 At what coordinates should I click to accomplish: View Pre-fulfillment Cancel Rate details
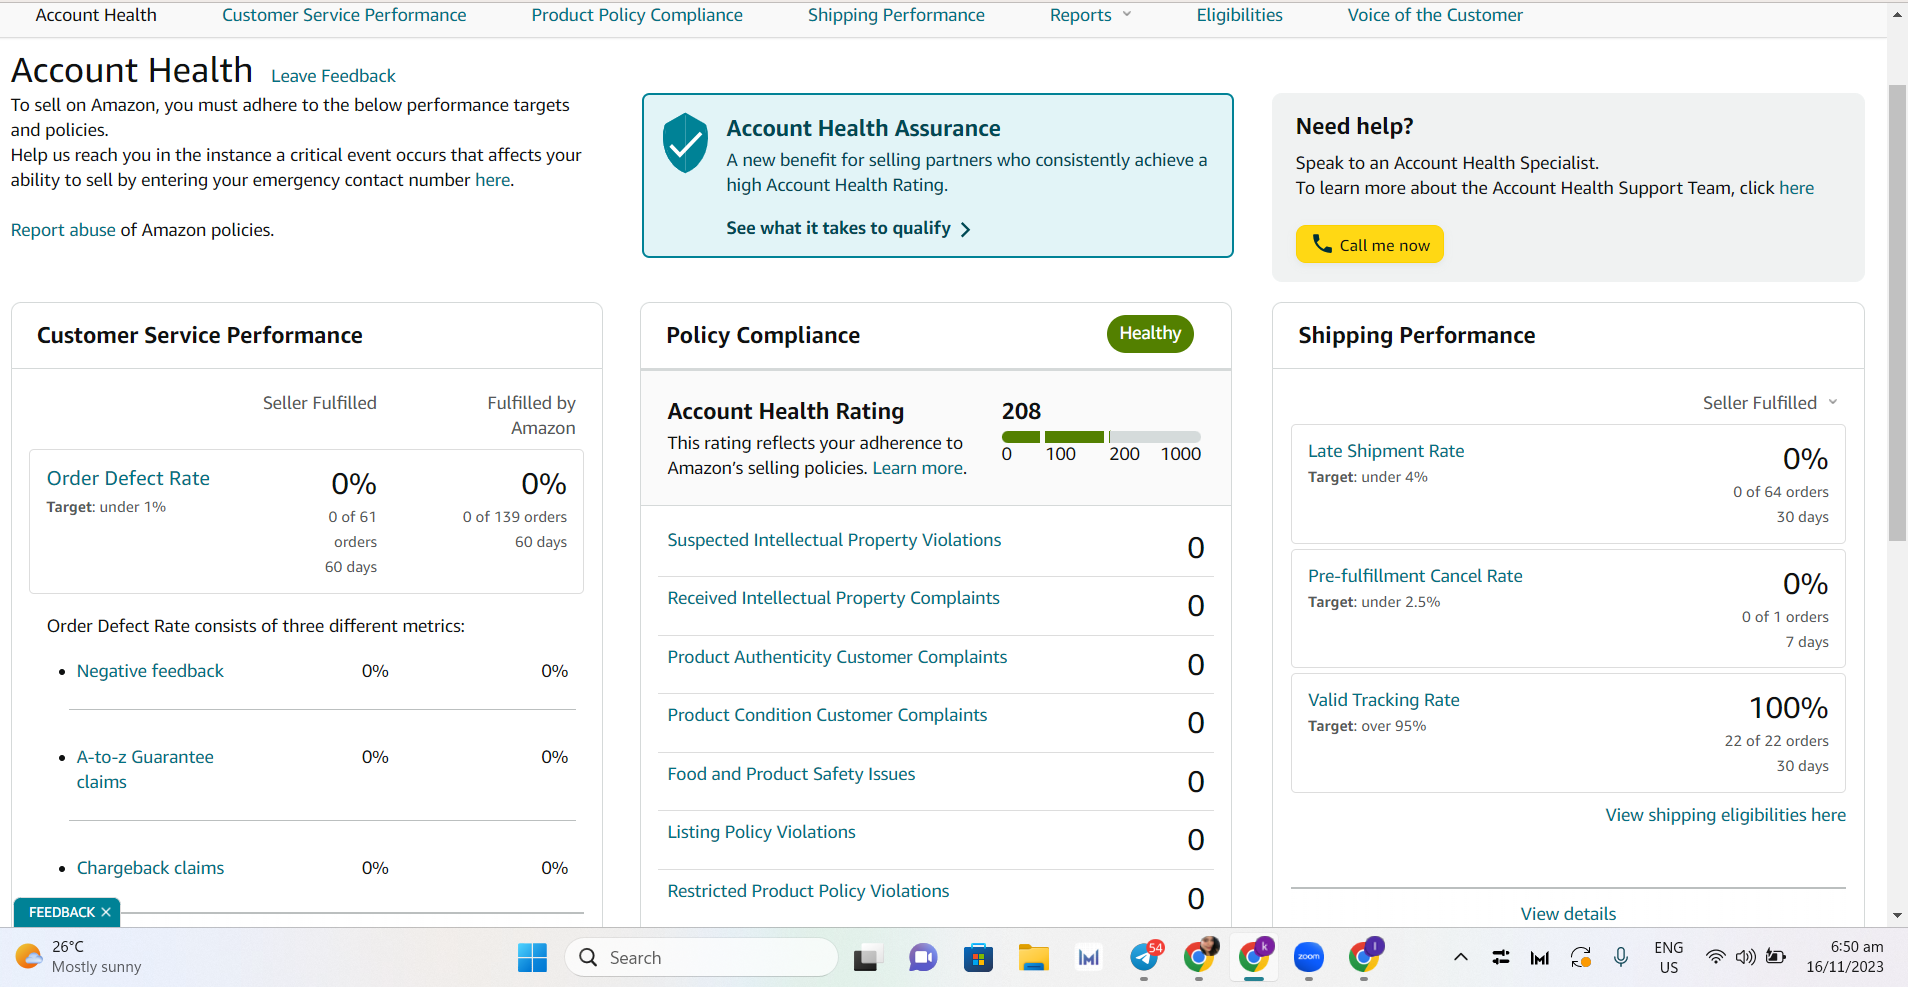1415,576
